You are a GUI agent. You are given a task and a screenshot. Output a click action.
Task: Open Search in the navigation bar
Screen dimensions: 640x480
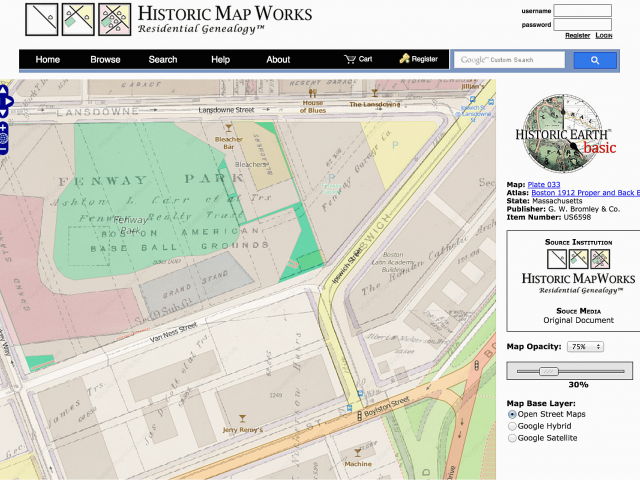click(x=163, y=60)
